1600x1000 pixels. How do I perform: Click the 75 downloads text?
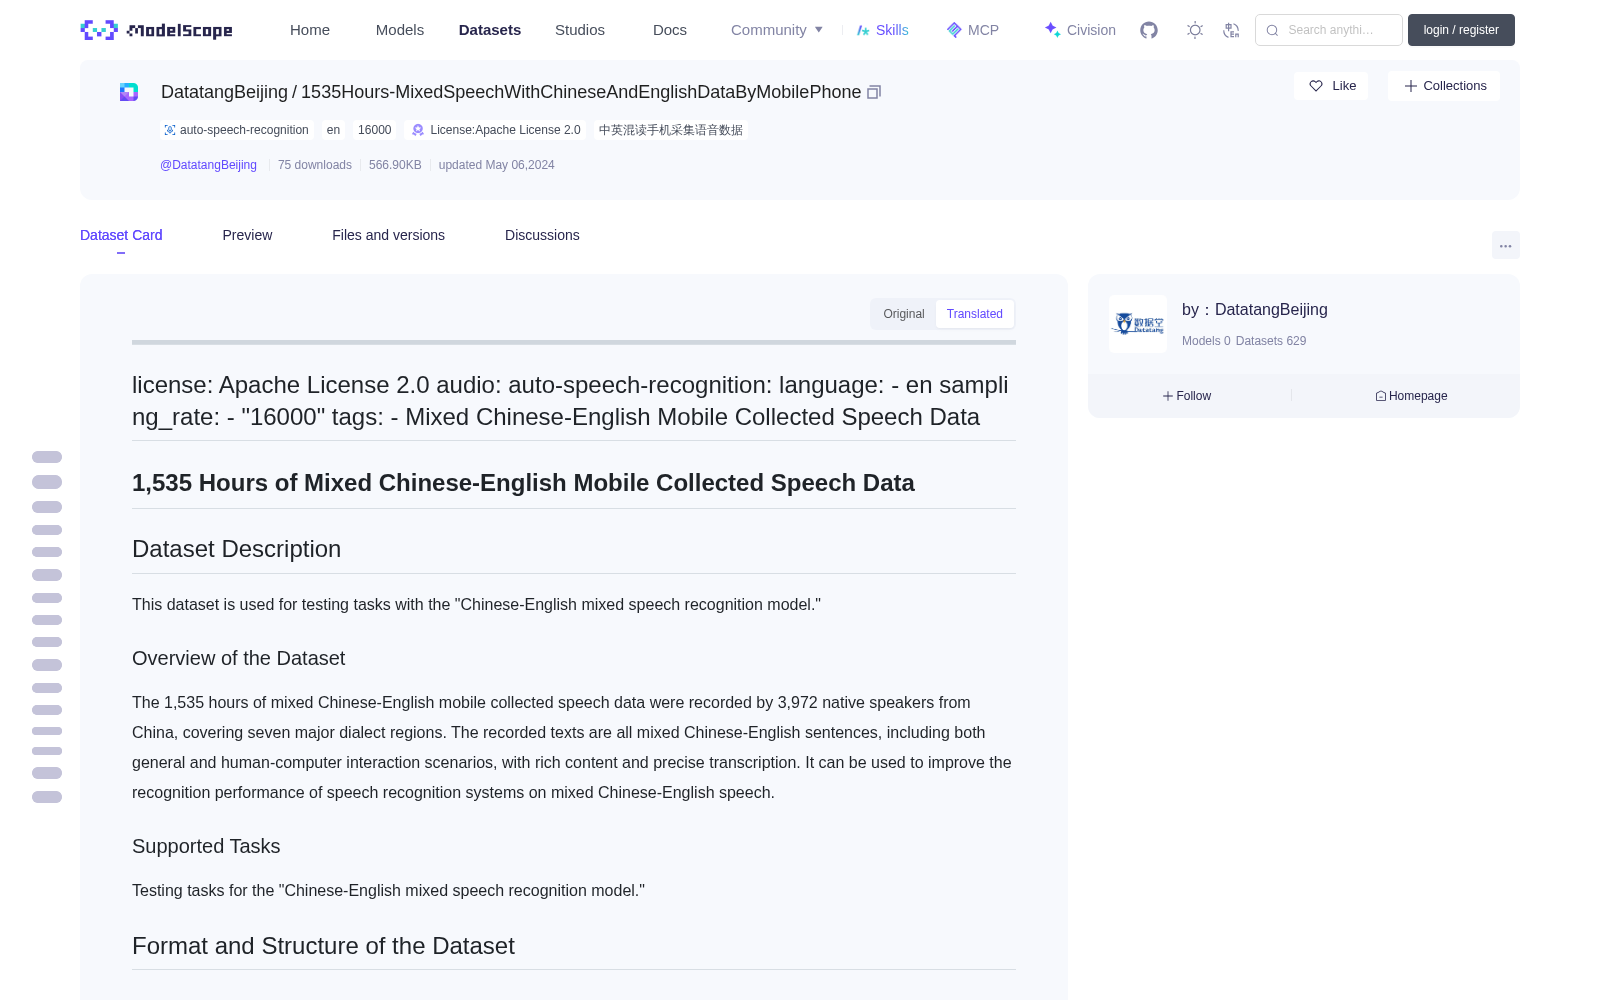(x=315, y=165)
